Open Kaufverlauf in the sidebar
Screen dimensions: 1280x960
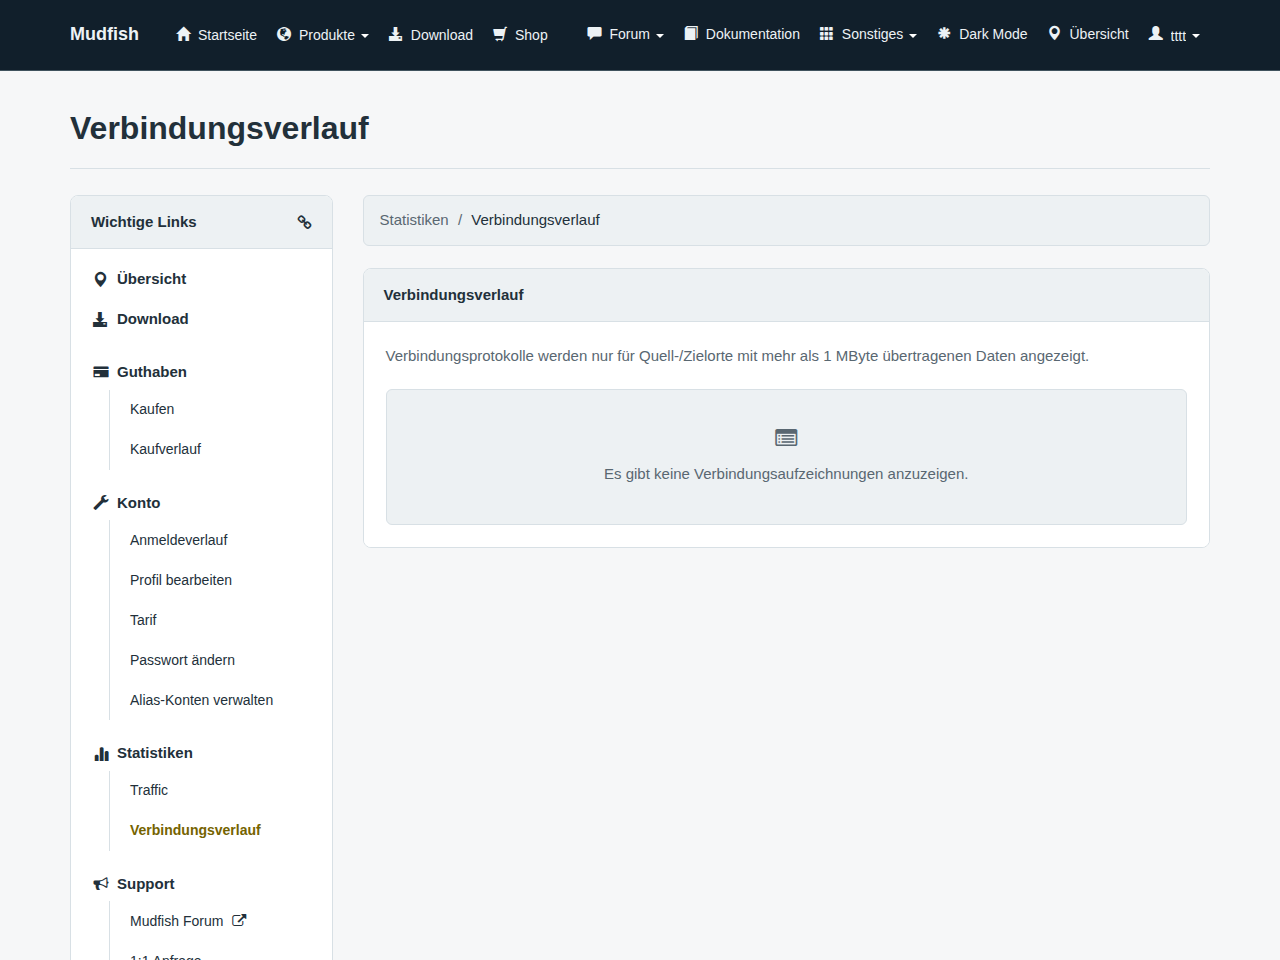(165, 449)
